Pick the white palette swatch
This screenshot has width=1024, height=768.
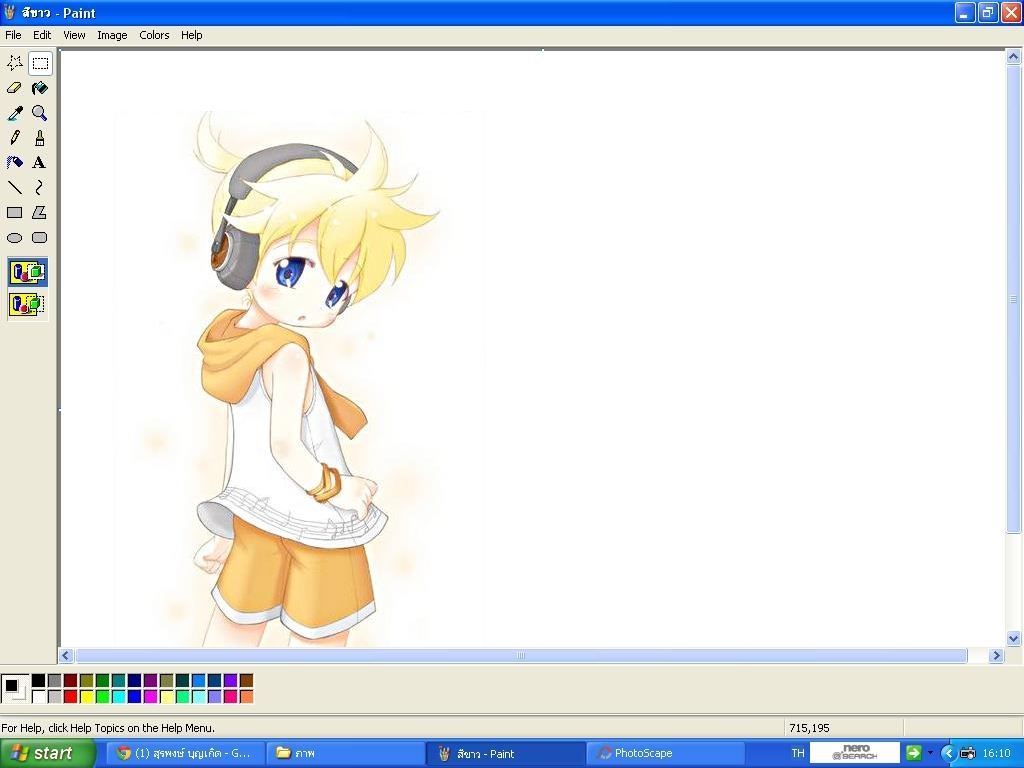39,697
